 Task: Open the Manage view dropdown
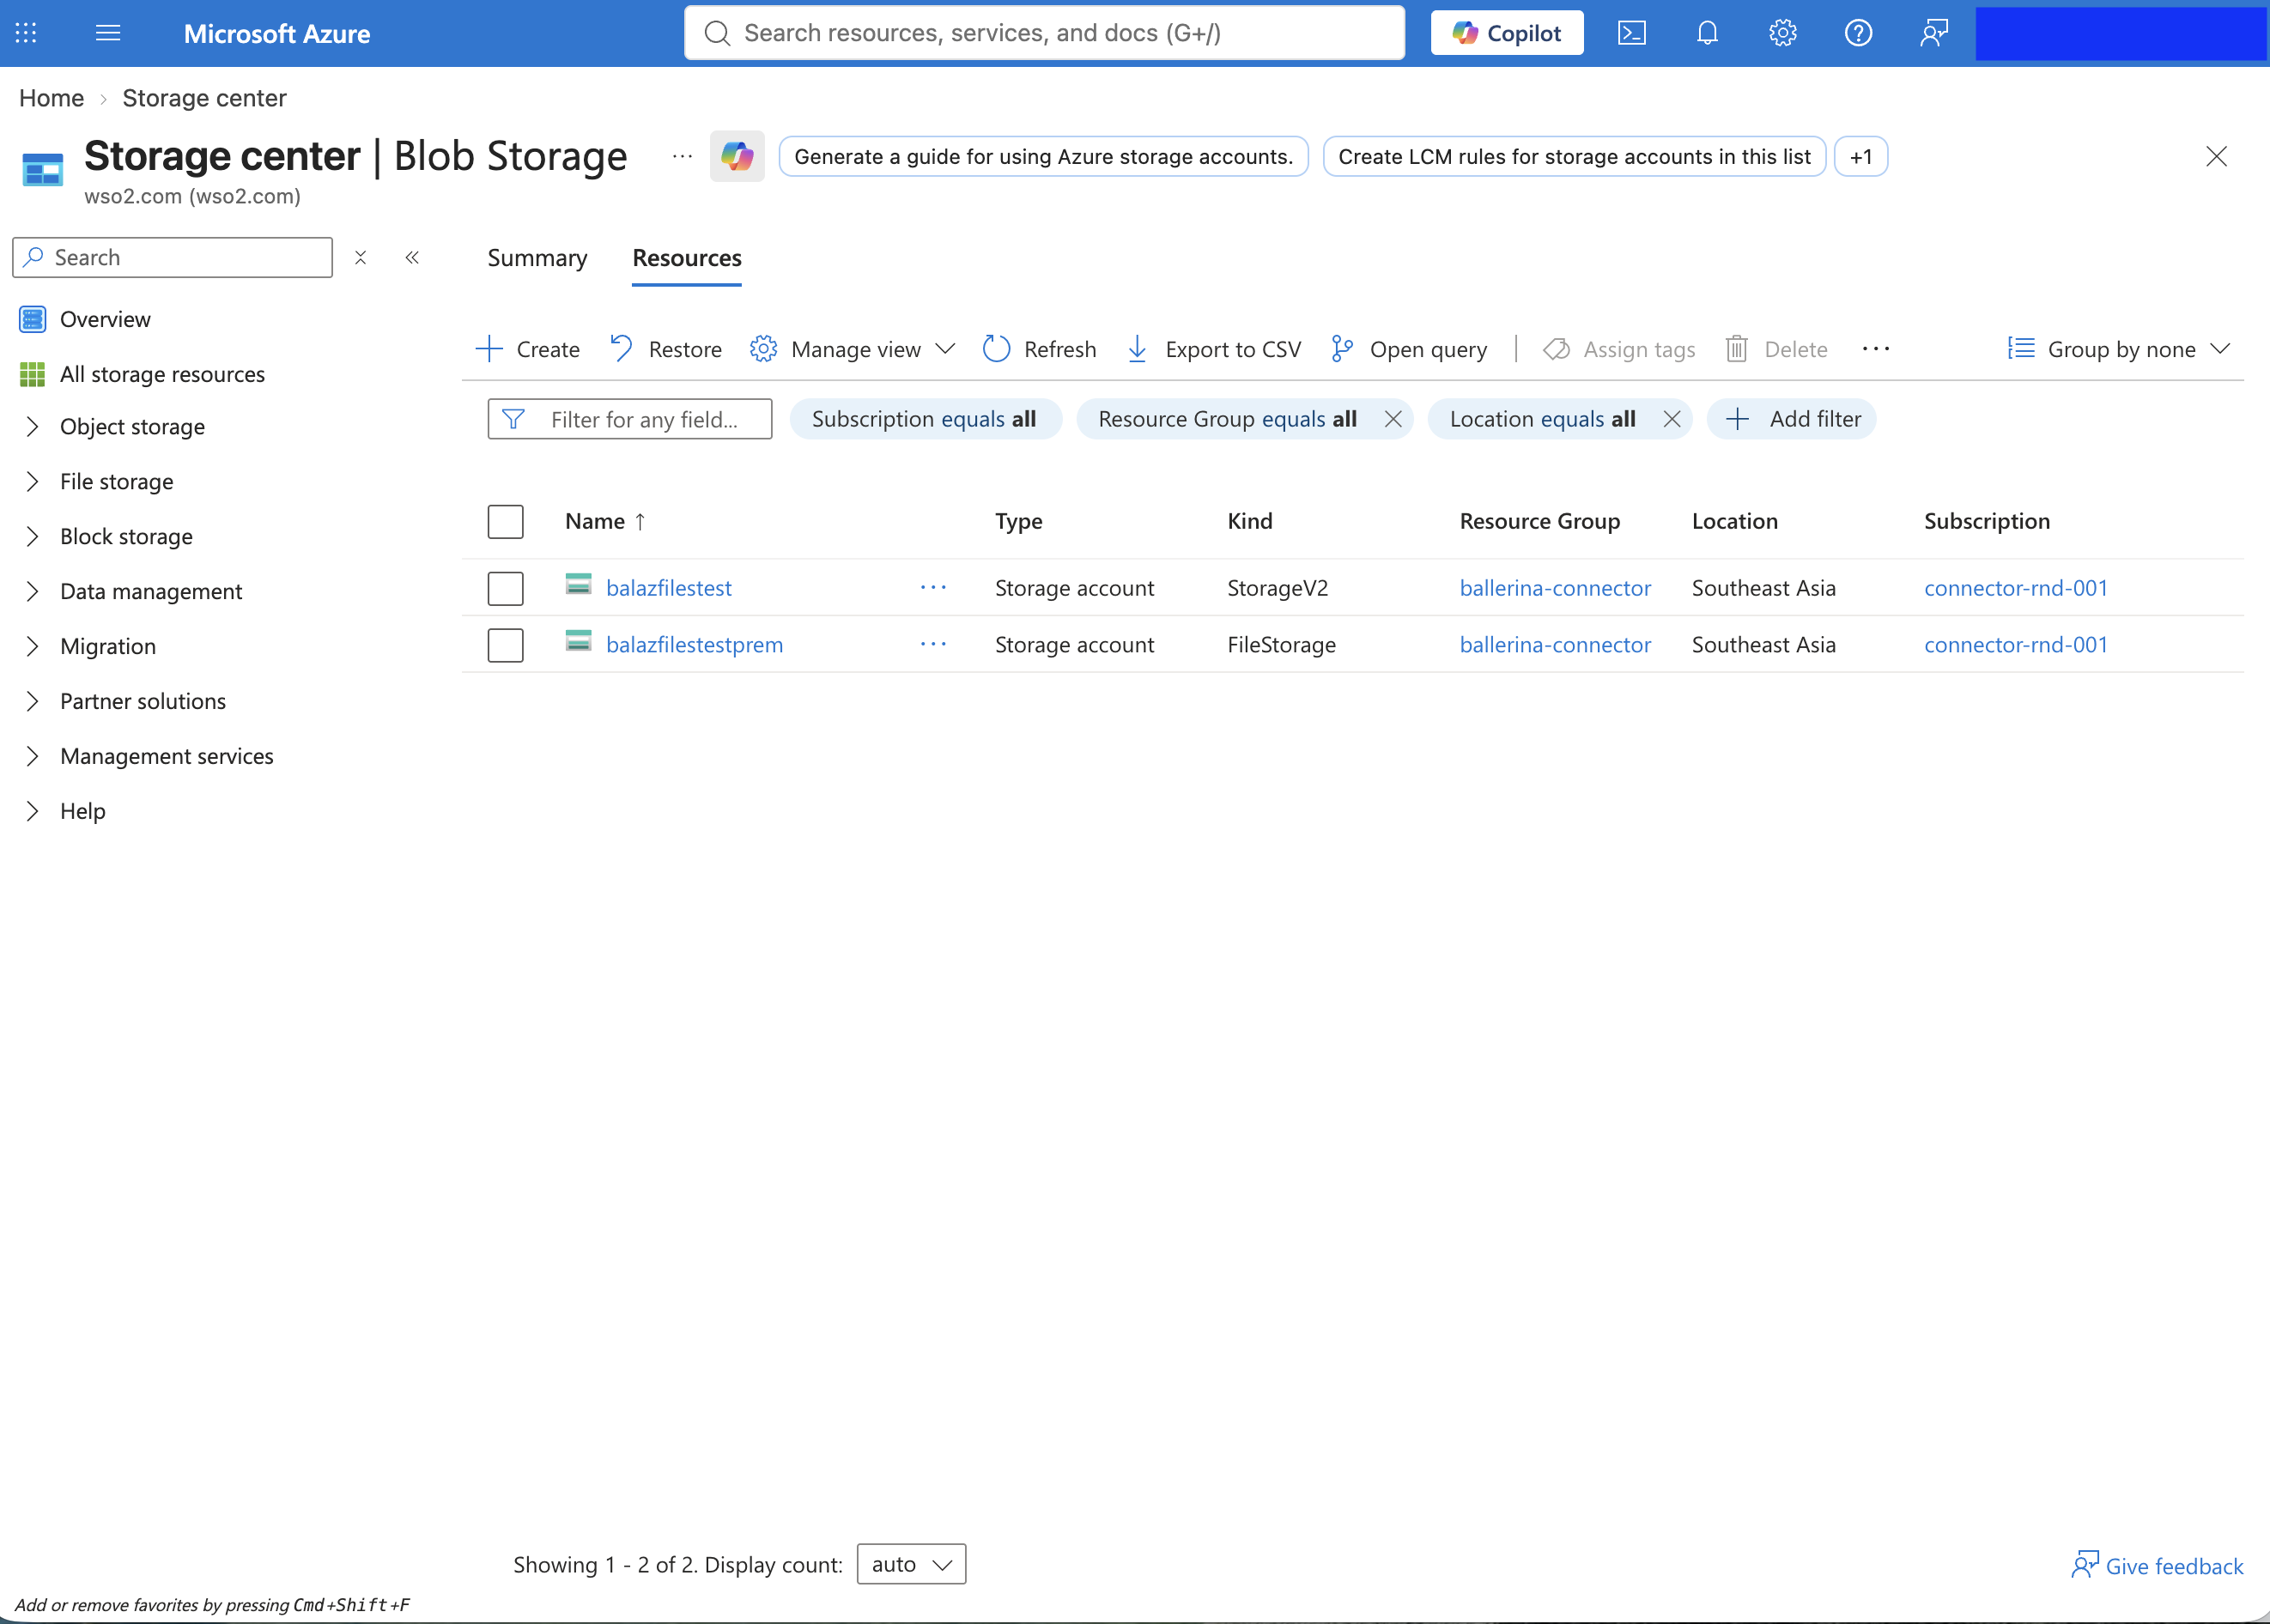pyautogui.click(x=853, y=349)
